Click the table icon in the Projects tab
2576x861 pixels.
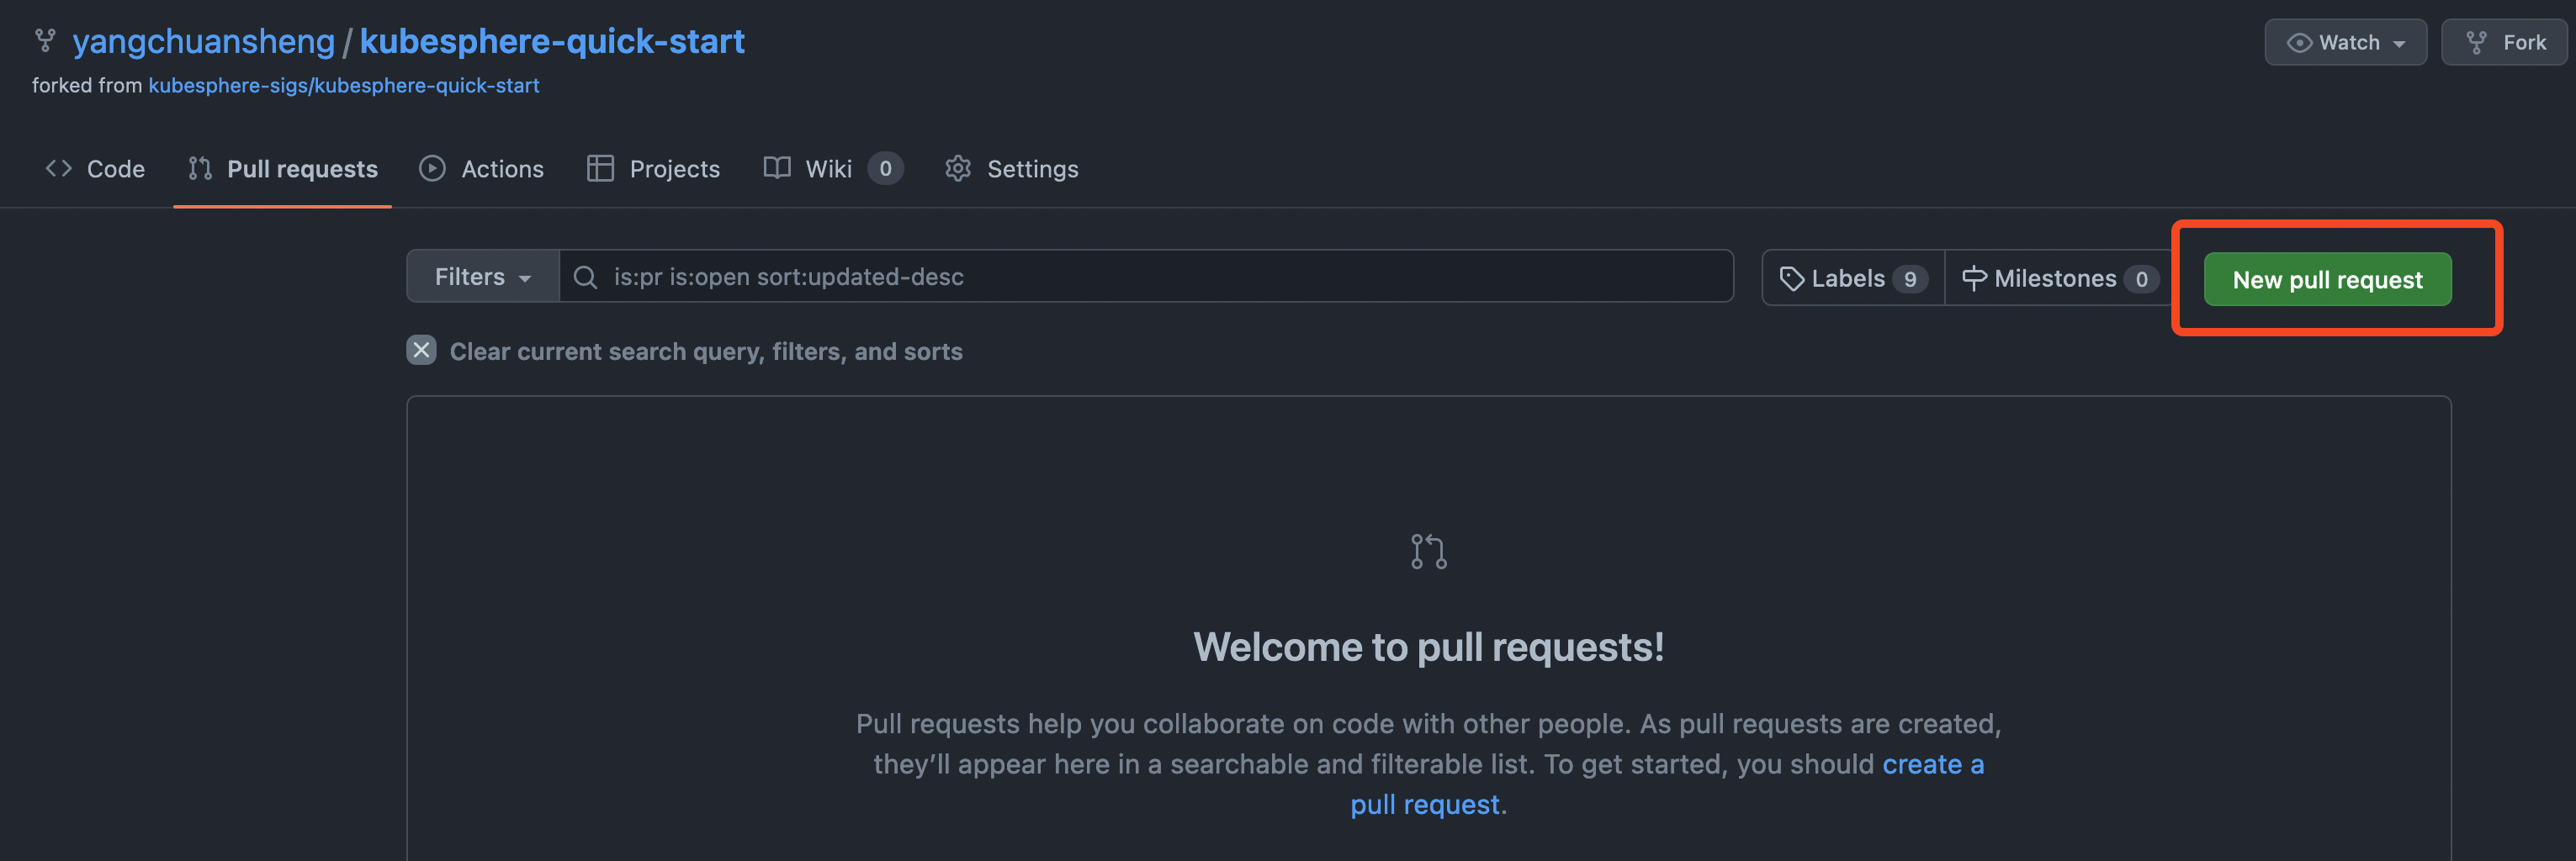point(600,168)
